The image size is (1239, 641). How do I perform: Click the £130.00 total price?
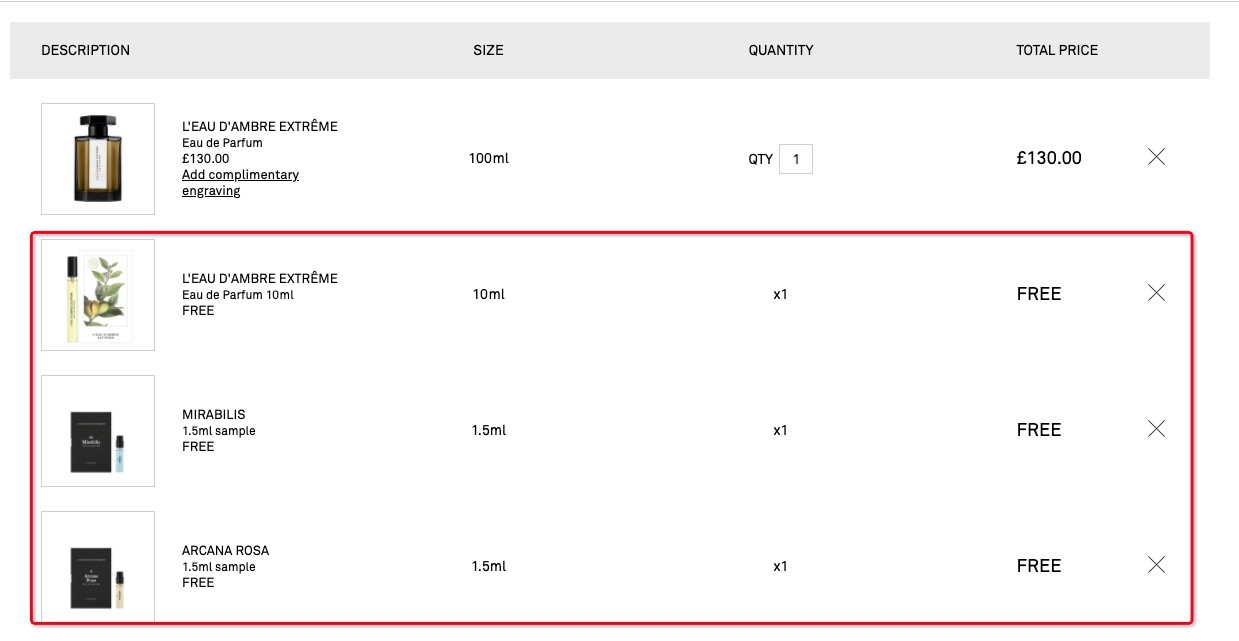(1049, 158)
